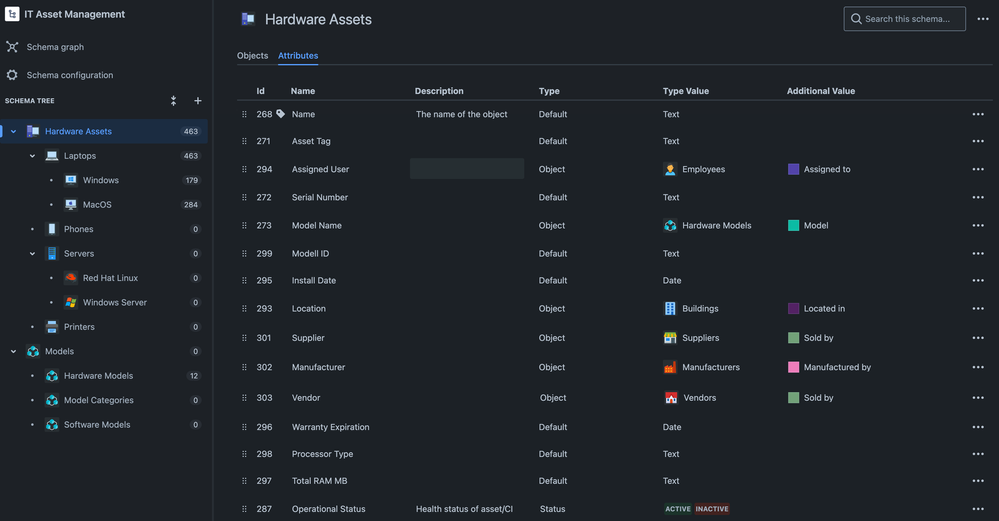999x521 pixels.
Task: Focus the Search this schema field
Action: (x=904, y=19)
